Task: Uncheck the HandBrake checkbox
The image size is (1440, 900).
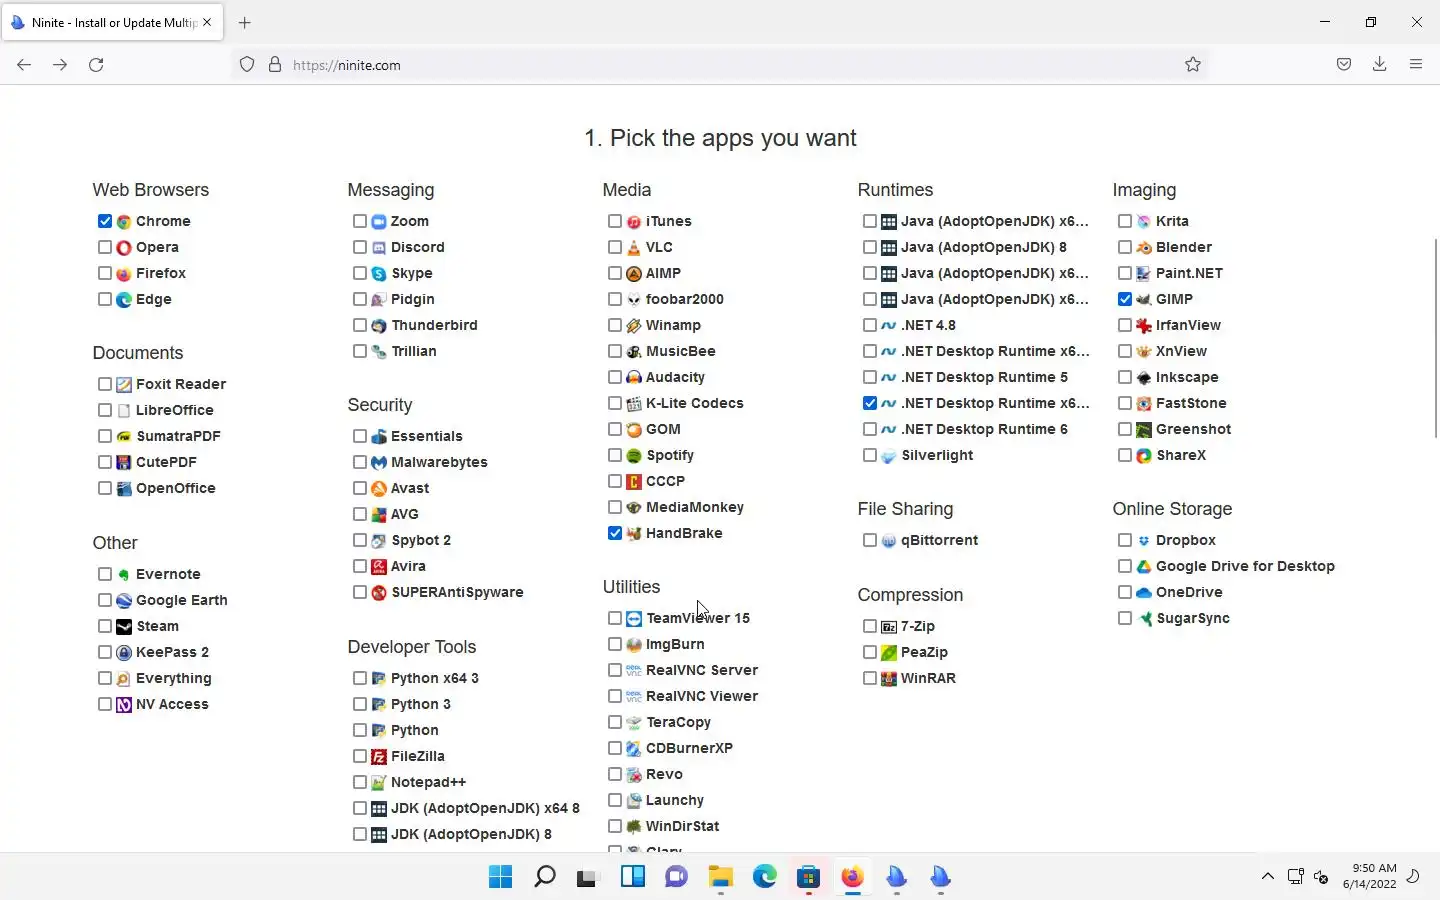Action: 615,533
